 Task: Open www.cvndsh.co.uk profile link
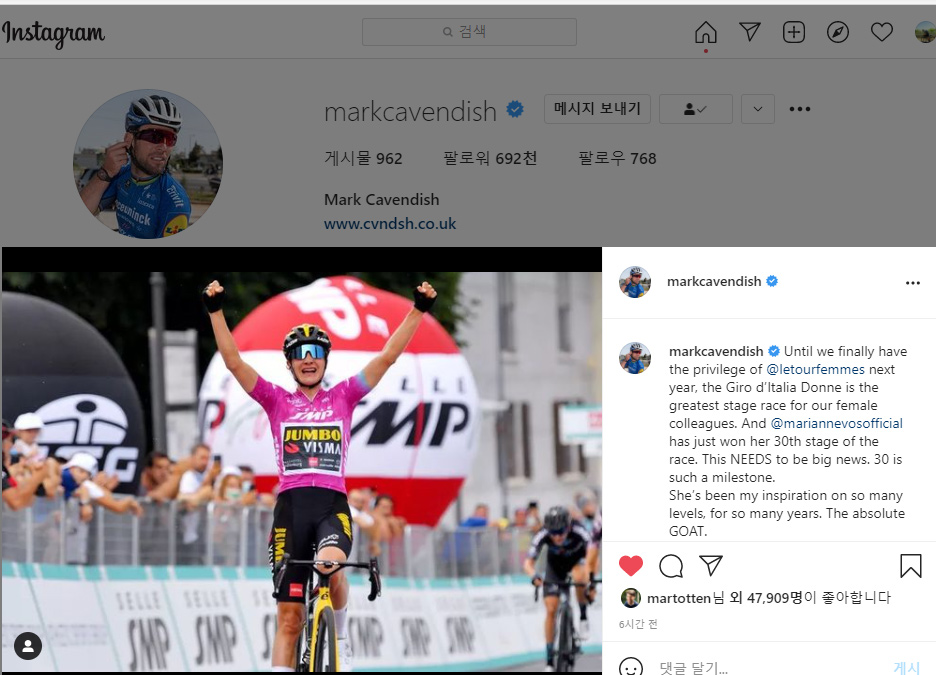pyautogui.click(x=390, y=224)
